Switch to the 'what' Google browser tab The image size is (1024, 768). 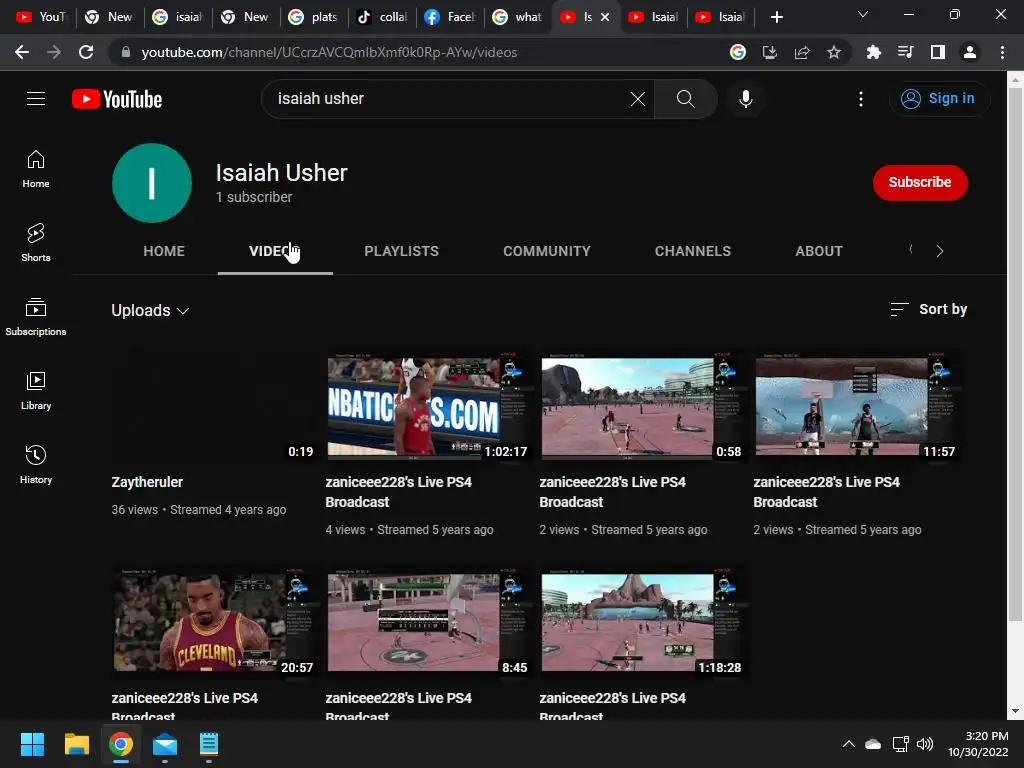517,17
